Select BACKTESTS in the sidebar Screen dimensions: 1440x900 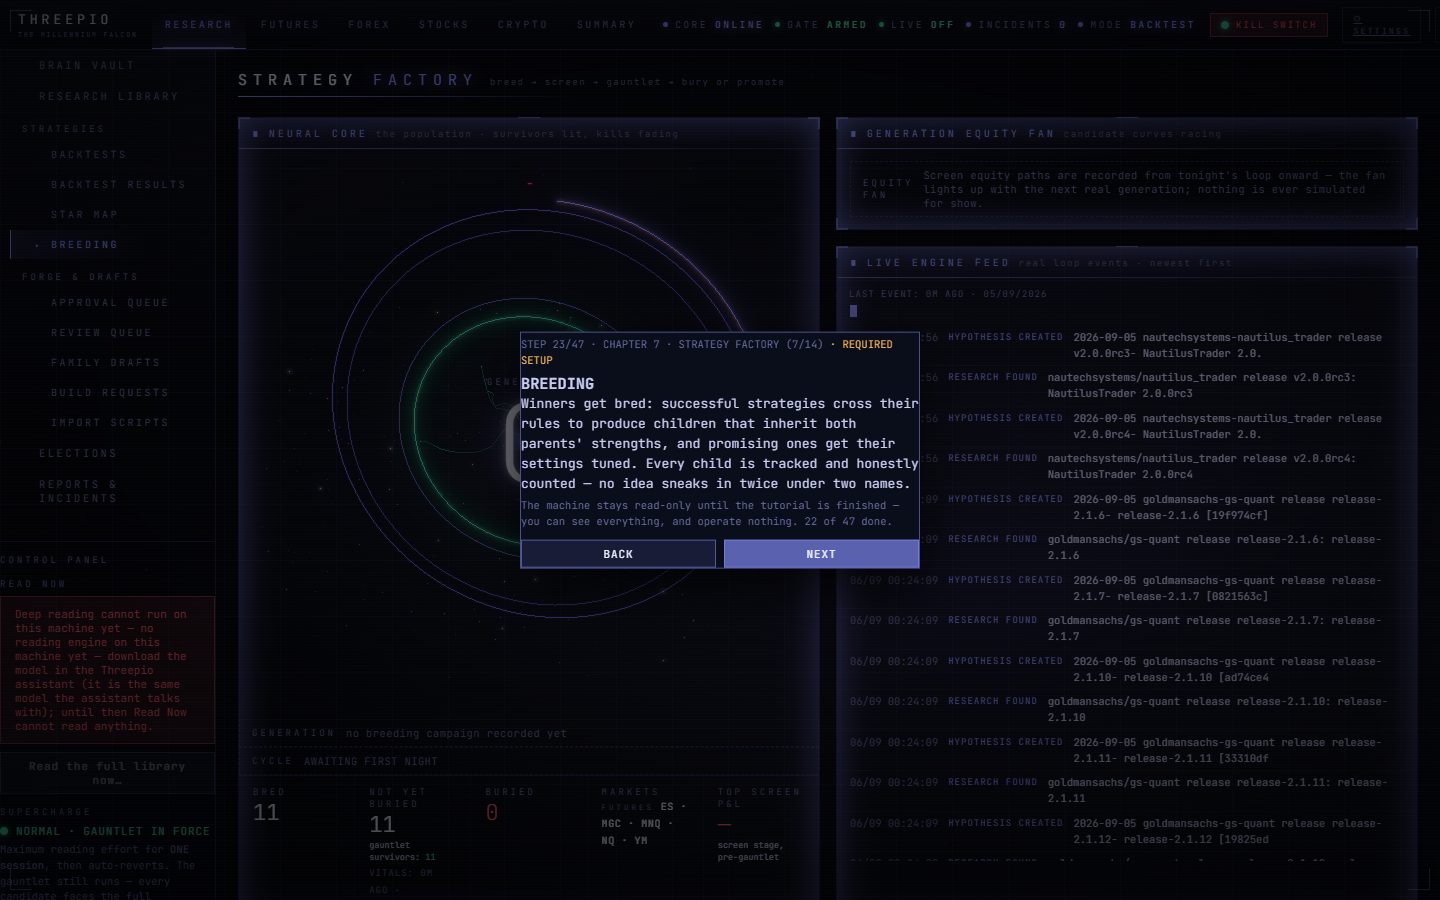pos(89,155)
